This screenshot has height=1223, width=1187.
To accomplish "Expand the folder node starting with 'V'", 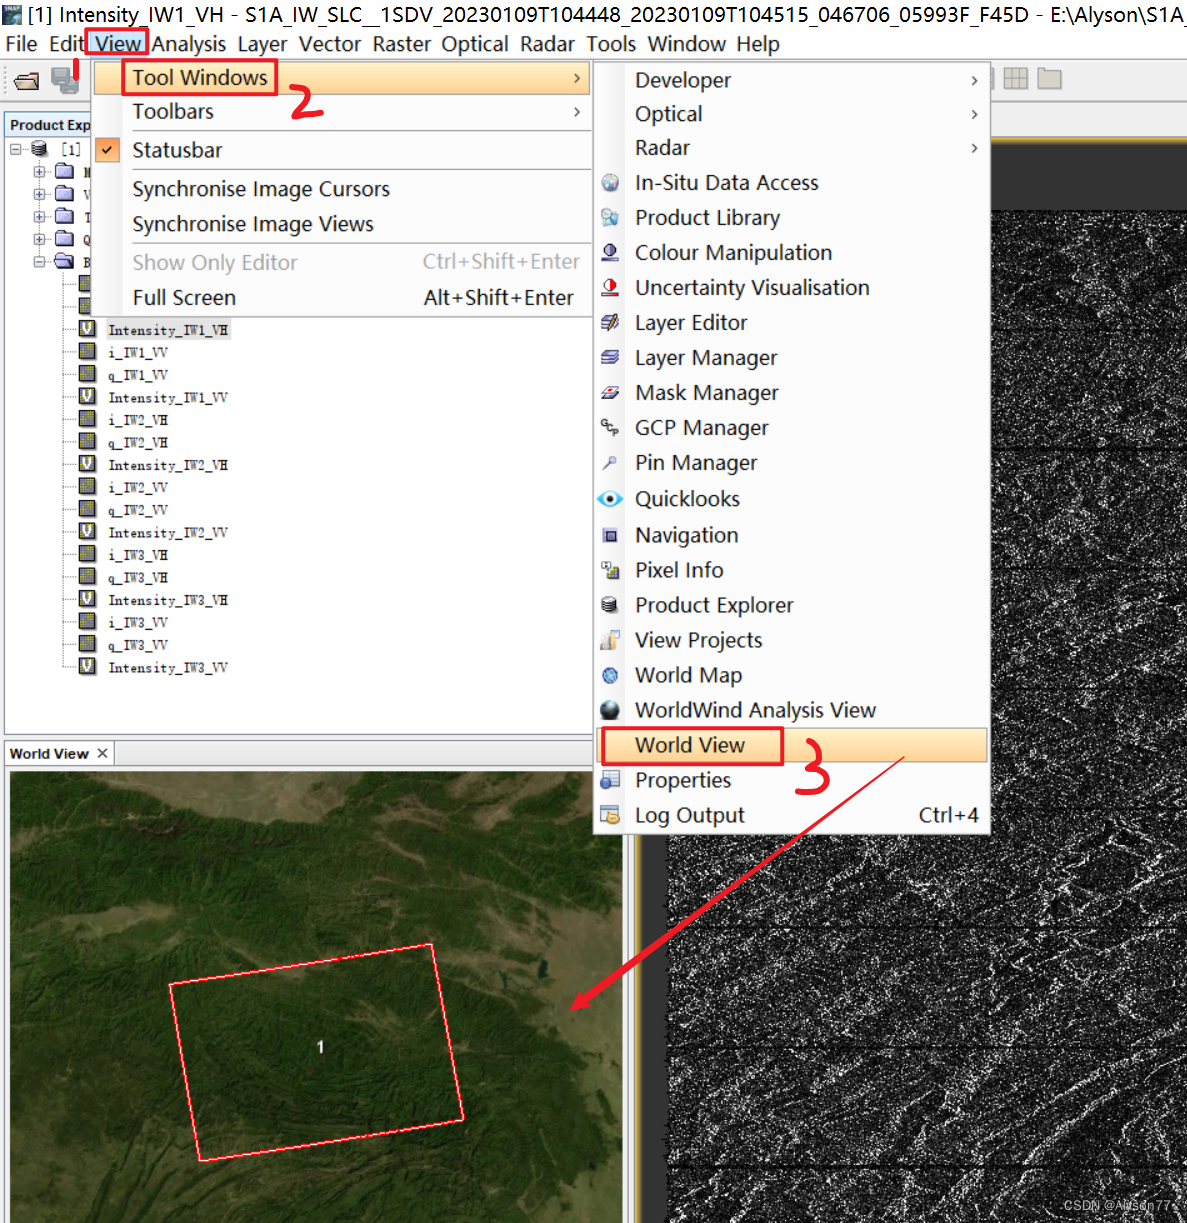I will tap(39, 194).
